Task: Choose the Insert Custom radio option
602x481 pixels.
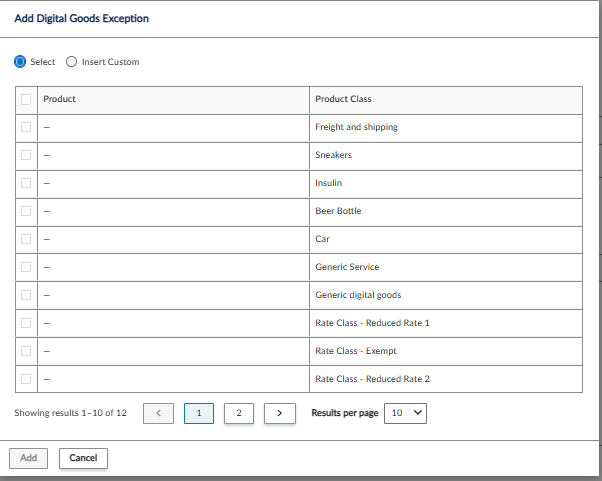Action: (71, 62)
